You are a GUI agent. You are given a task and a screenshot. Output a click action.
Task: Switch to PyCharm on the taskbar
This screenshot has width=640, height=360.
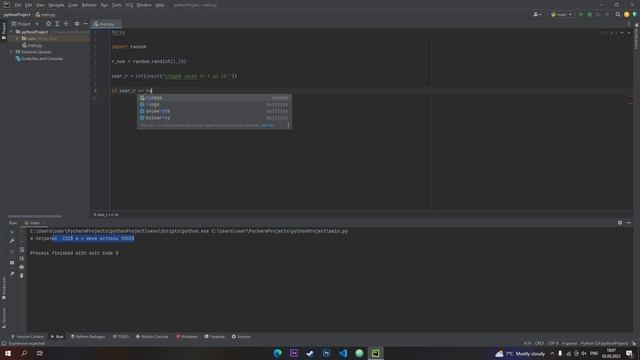coord(375,353)
